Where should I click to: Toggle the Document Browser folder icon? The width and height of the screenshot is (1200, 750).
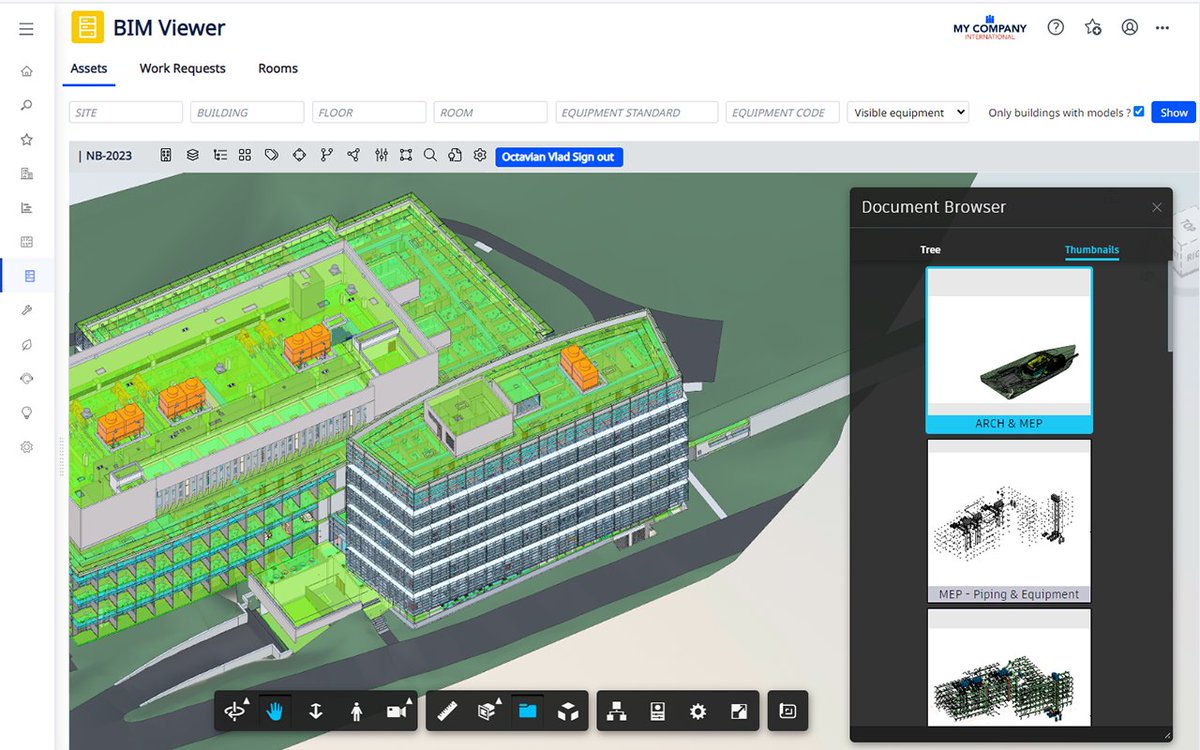(528, 711)
